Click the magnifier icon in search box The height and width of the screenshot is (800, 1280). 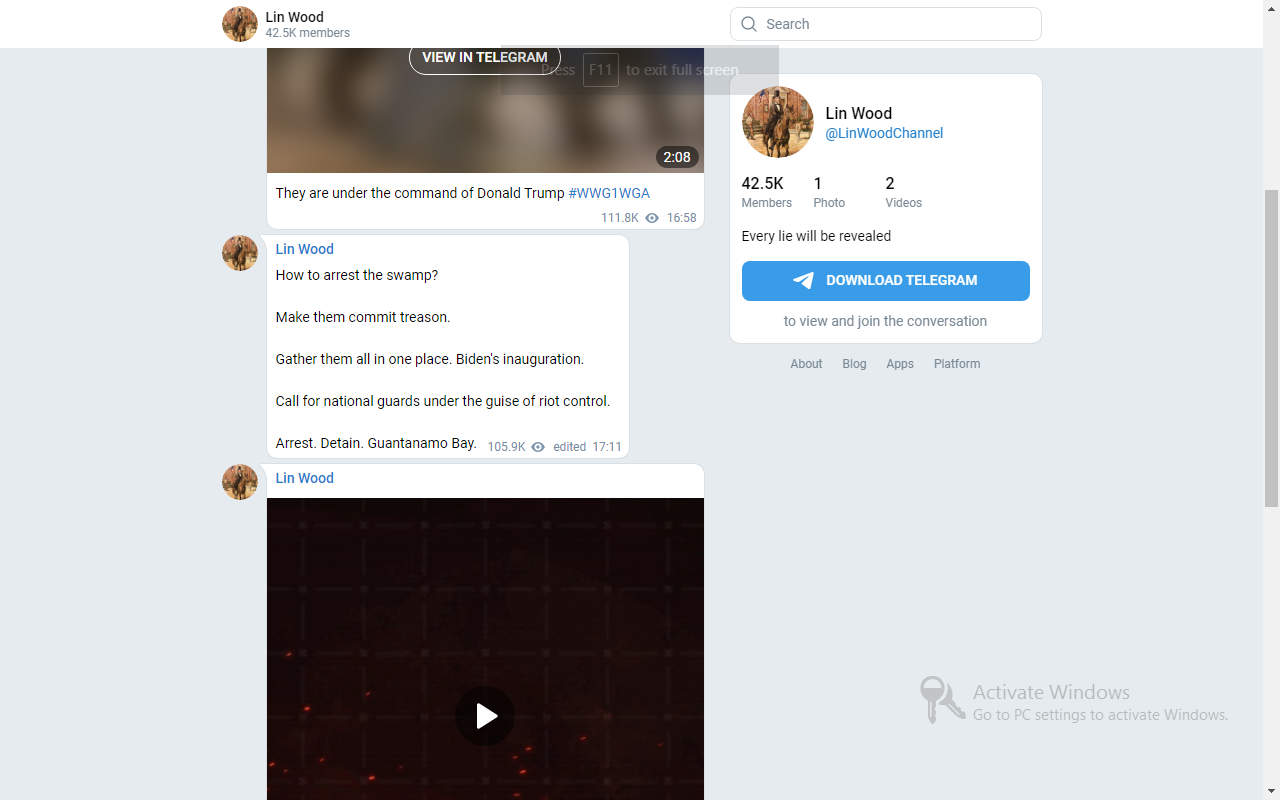(749, 24)
